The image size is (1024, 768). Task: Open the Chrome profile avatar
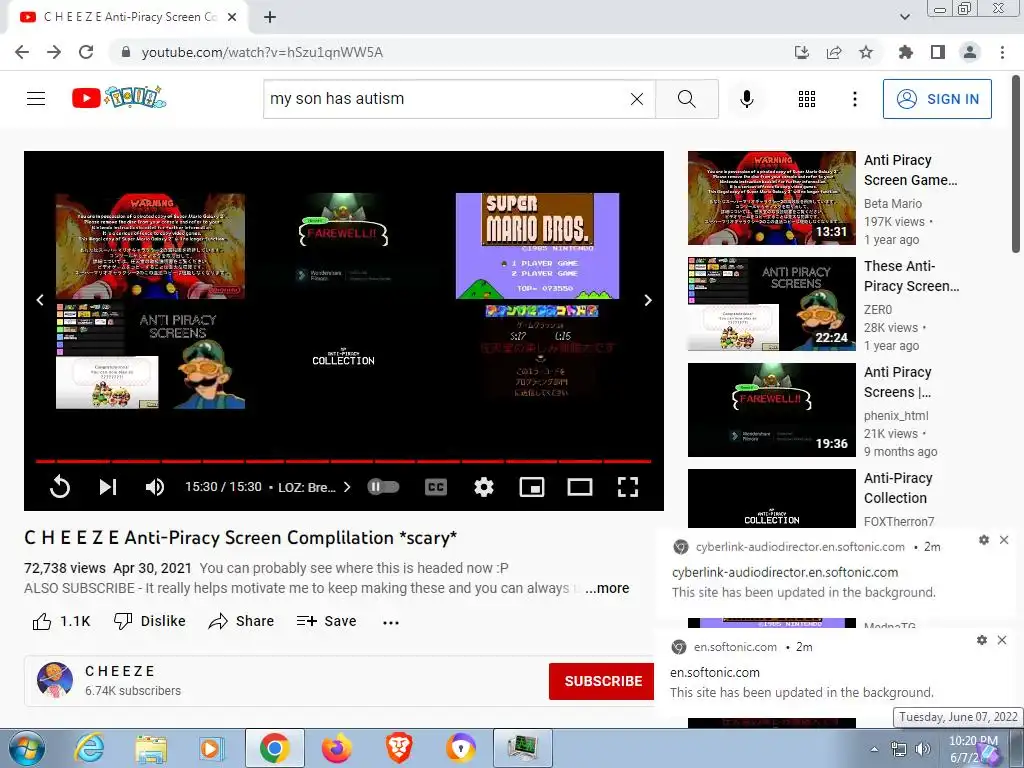tap(970, 52)
